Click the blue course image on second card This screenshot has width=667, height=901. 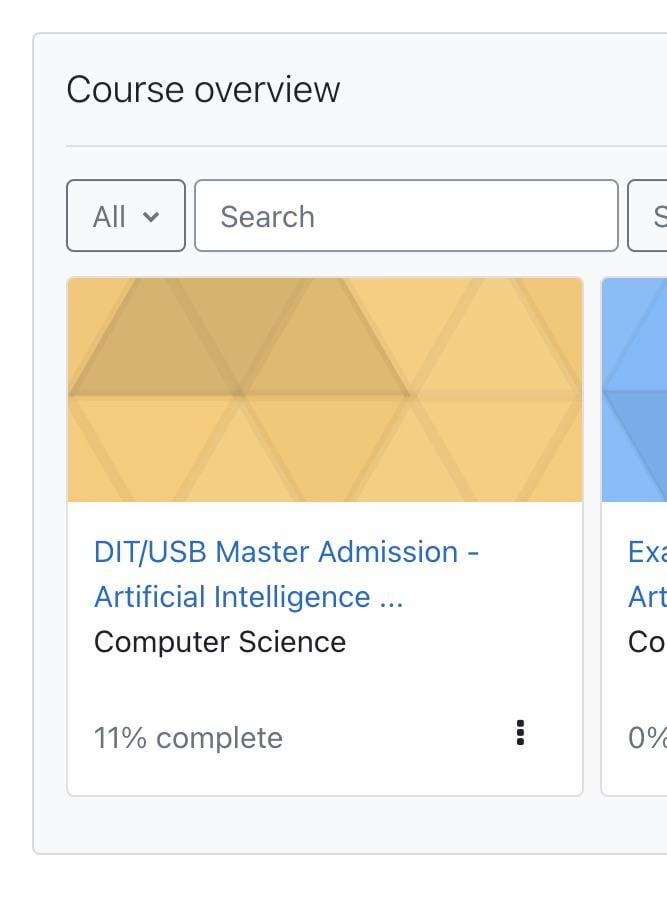tap(634, 390)
